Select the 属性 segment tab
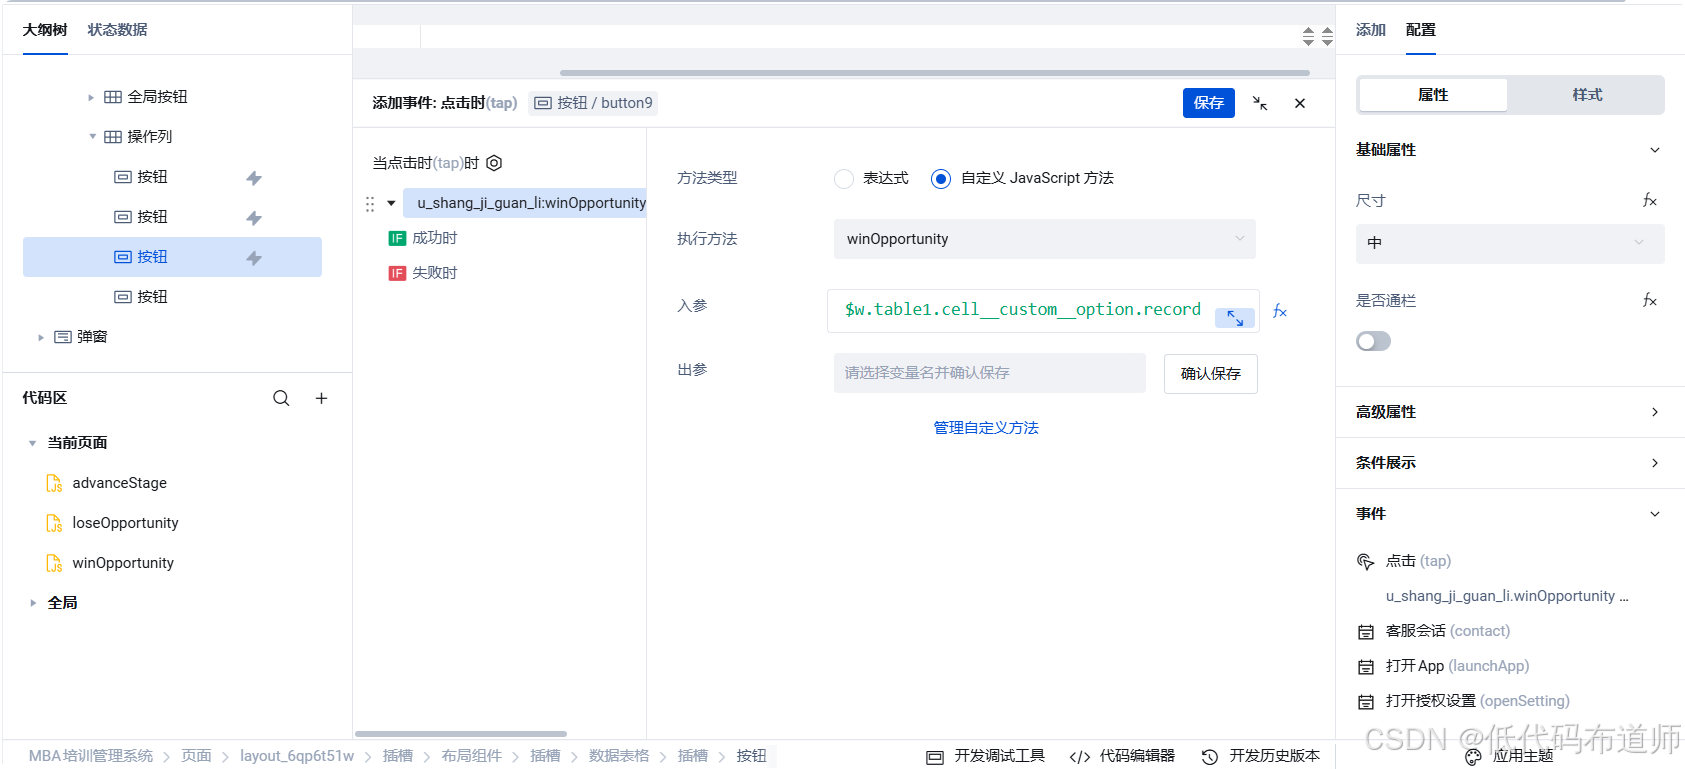1685x769 pixels. [1433, 95]
